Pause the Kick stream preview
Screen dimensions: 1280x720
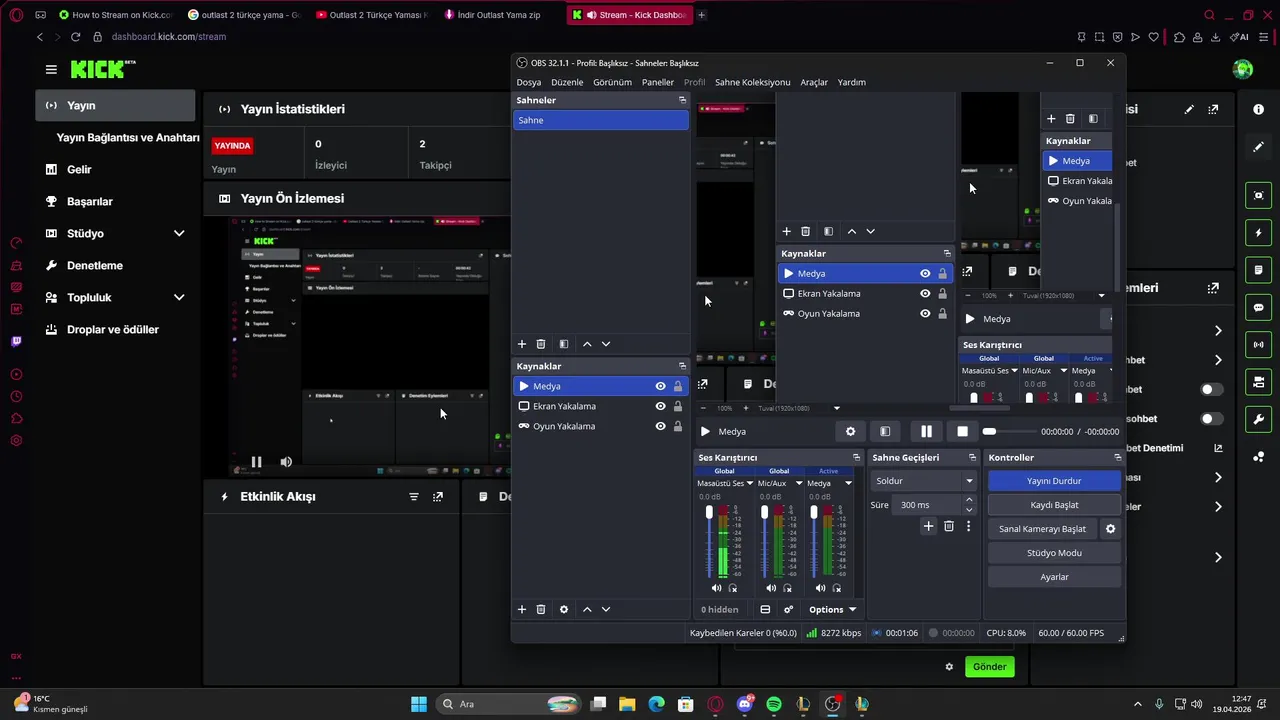coord(256,462)
